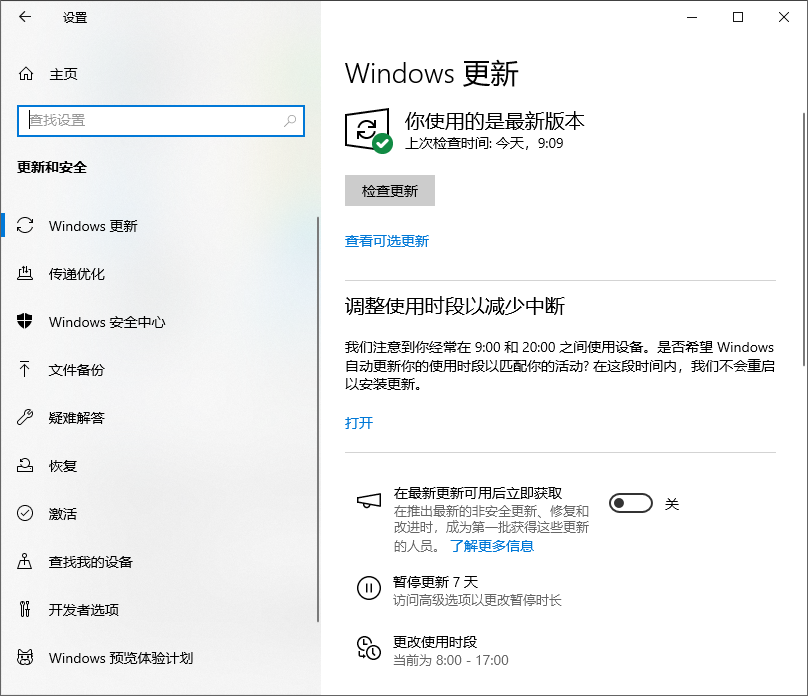Click the Home house icon
The height and width of the screenshot is (696, 808).
click(26, 74)
